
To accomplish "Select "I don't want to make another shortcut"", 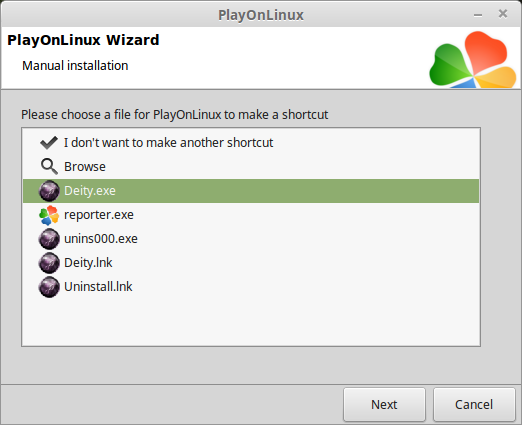I will point(168,143).
